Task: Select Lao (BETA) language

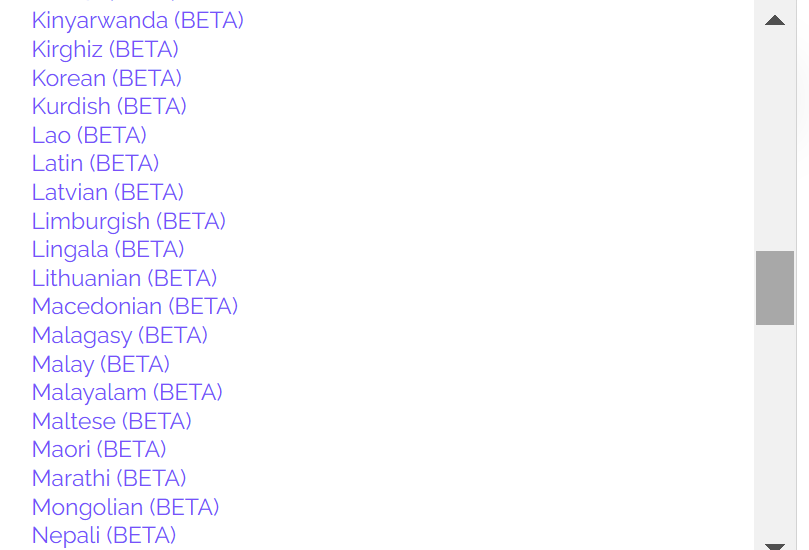Action: tap(89, 136)
